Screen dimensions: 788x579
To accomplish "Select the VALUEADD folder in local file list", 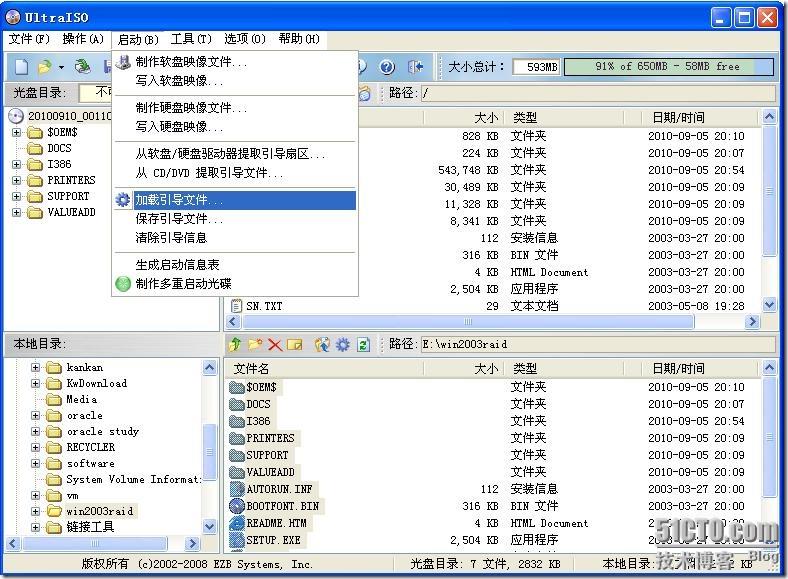I will click(263, 472).
